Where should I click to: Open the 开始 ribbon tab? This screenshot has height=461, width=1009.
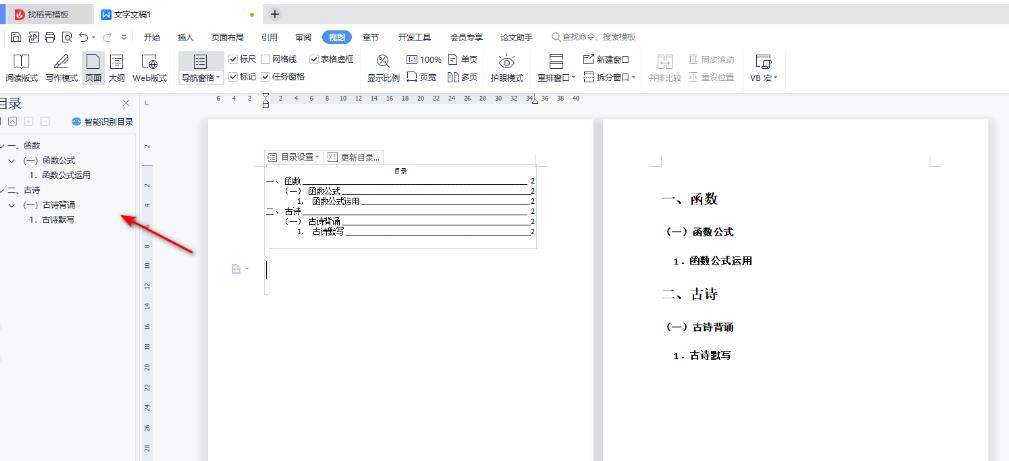(152, 37)
